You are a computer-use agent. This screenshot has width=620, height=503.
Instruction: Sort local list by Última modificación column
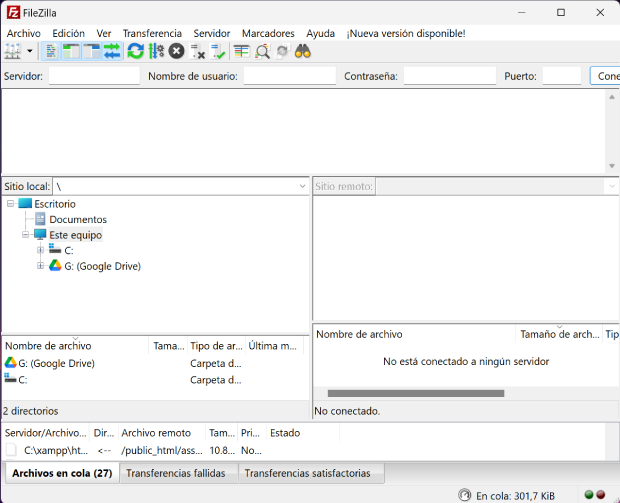pos(274,346)
